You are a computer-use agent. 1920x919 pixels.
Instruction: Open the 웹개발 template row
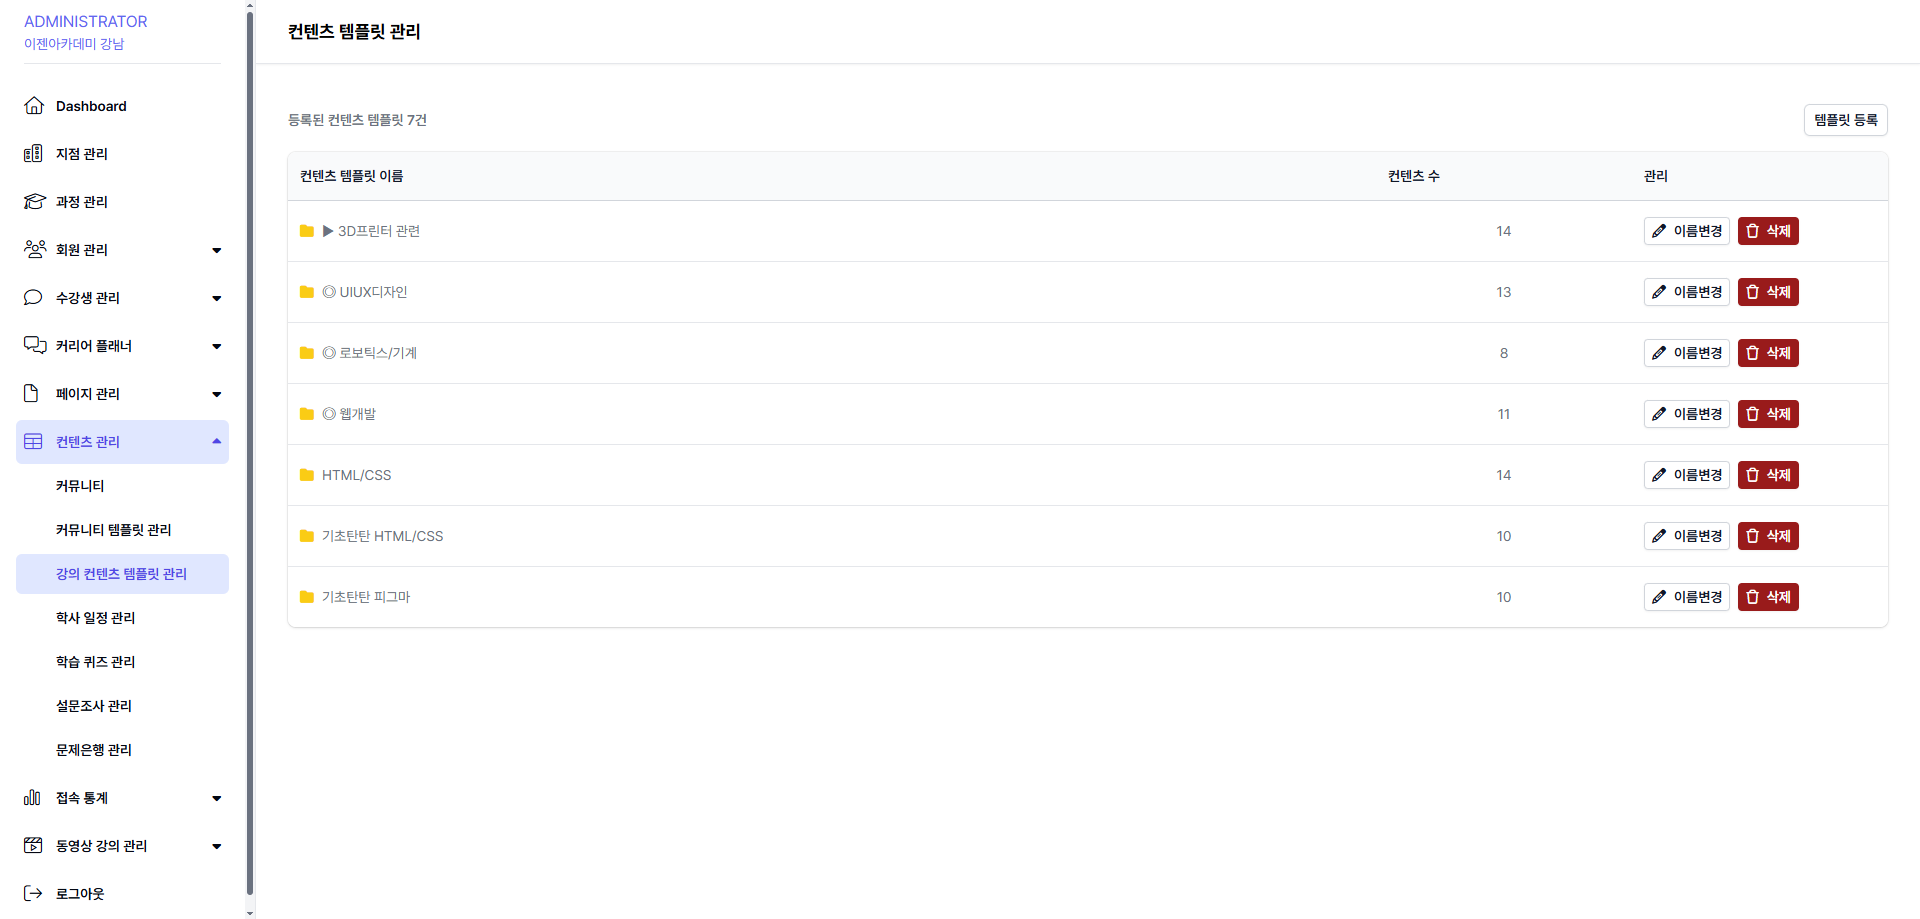(357, 414)
